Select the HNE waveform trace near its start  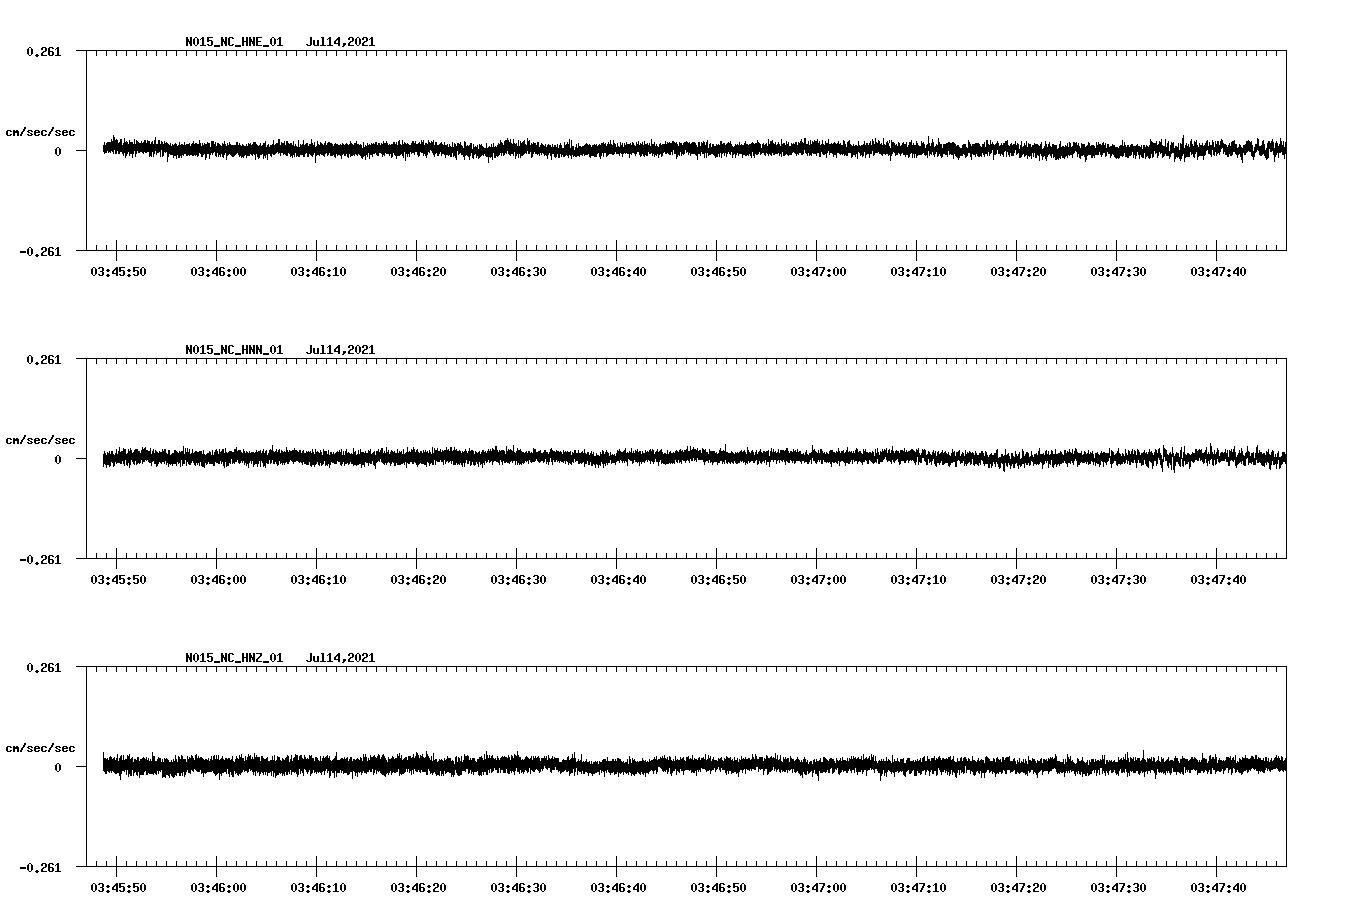[130, 148]
